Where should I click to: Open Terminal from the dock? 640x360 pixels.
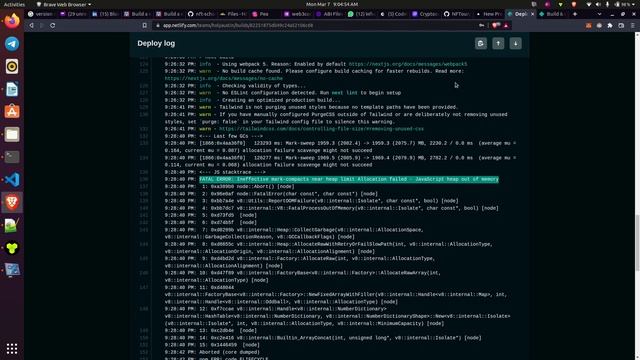point(12,157)
